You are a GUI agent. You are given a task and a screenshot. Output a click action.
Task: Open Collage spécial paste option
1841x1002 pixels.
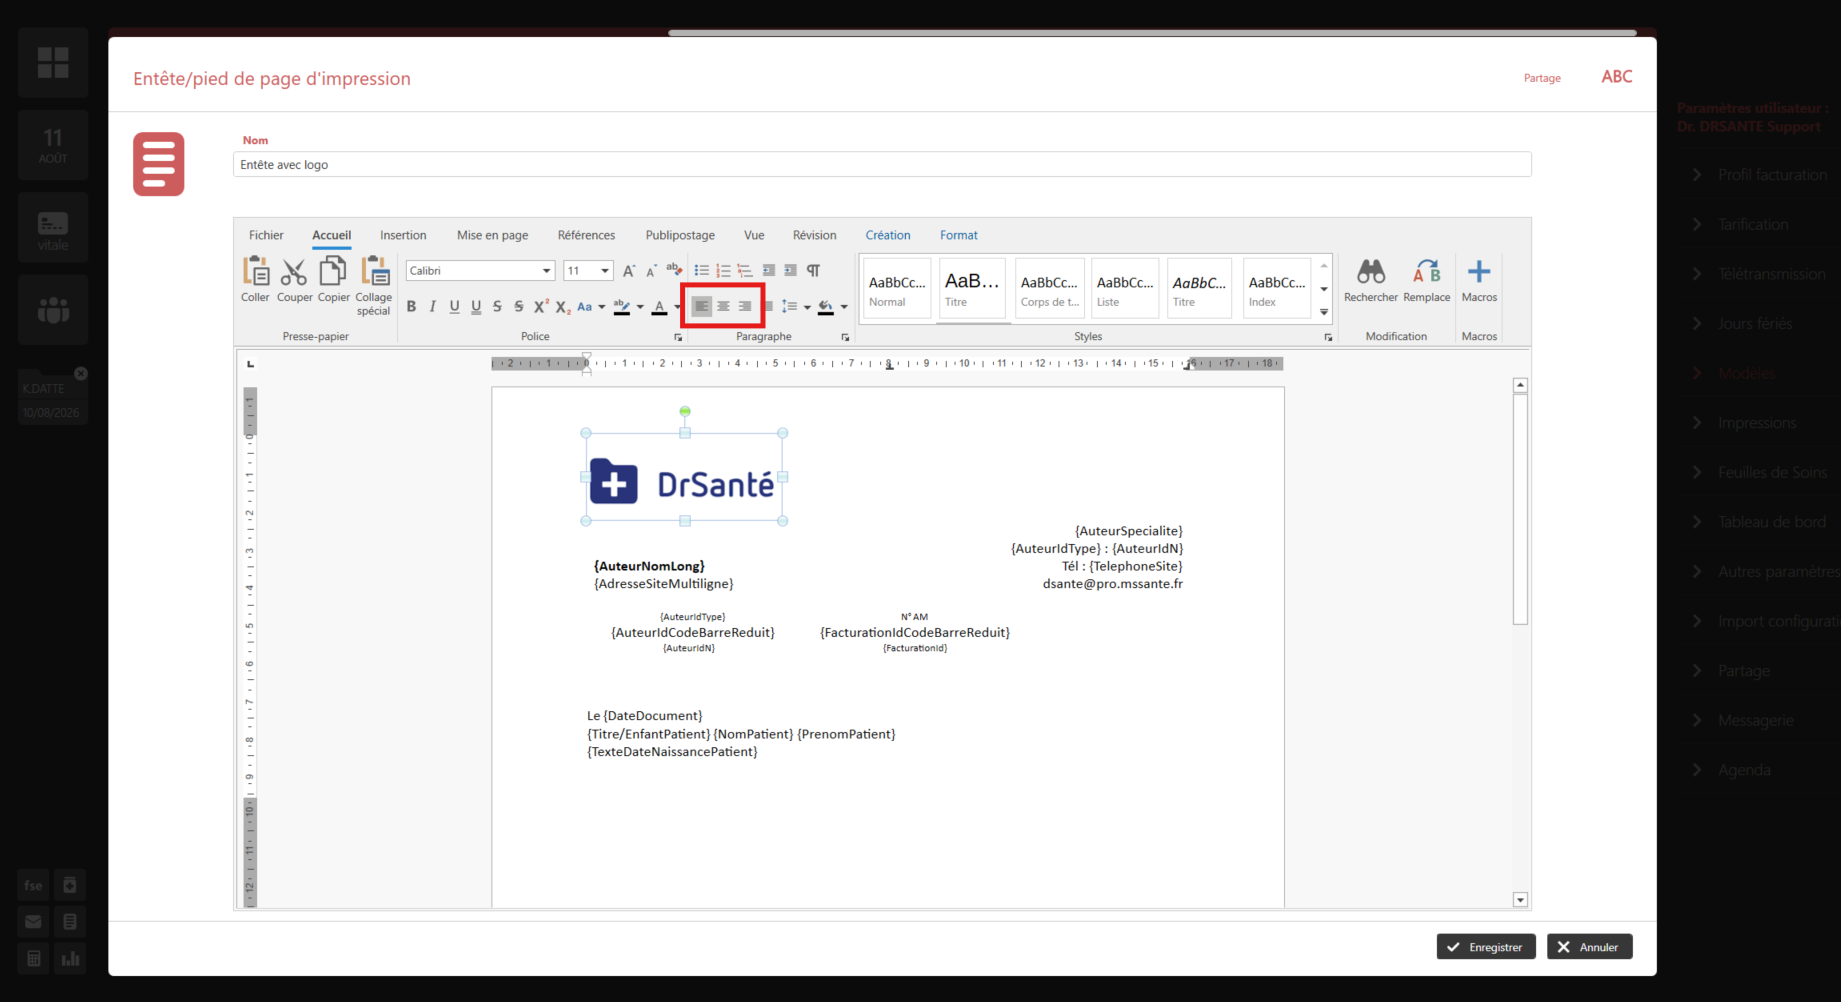point(373,286)
